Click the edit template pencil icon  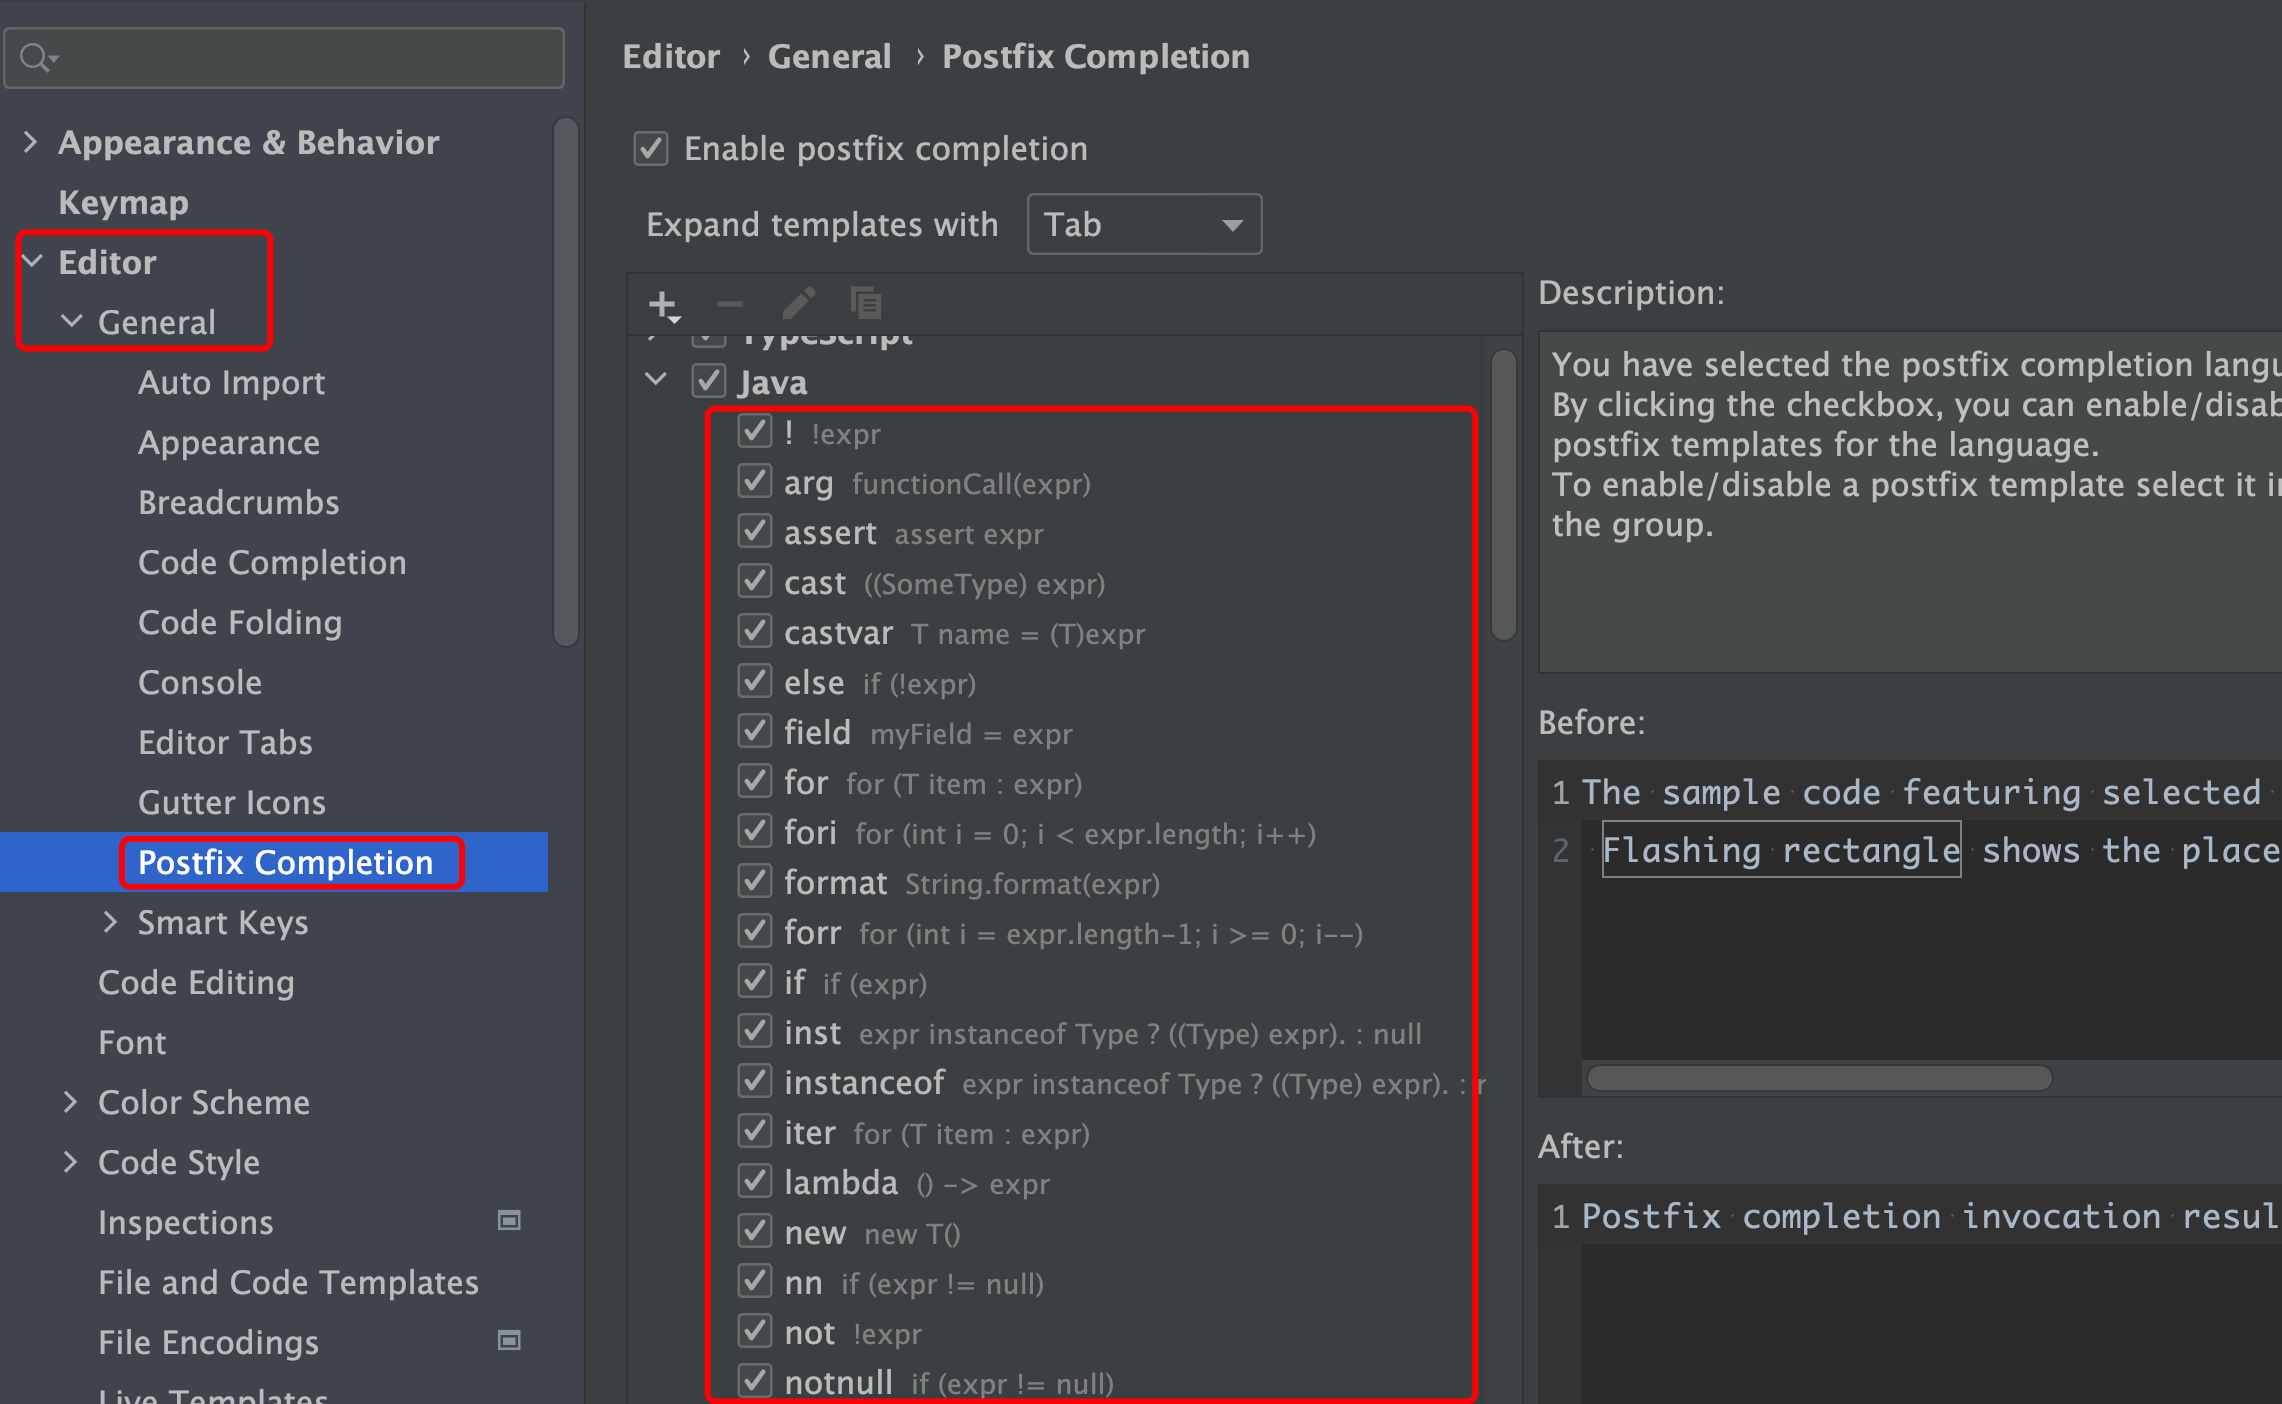pyautogui.click(x=798, y=303)
